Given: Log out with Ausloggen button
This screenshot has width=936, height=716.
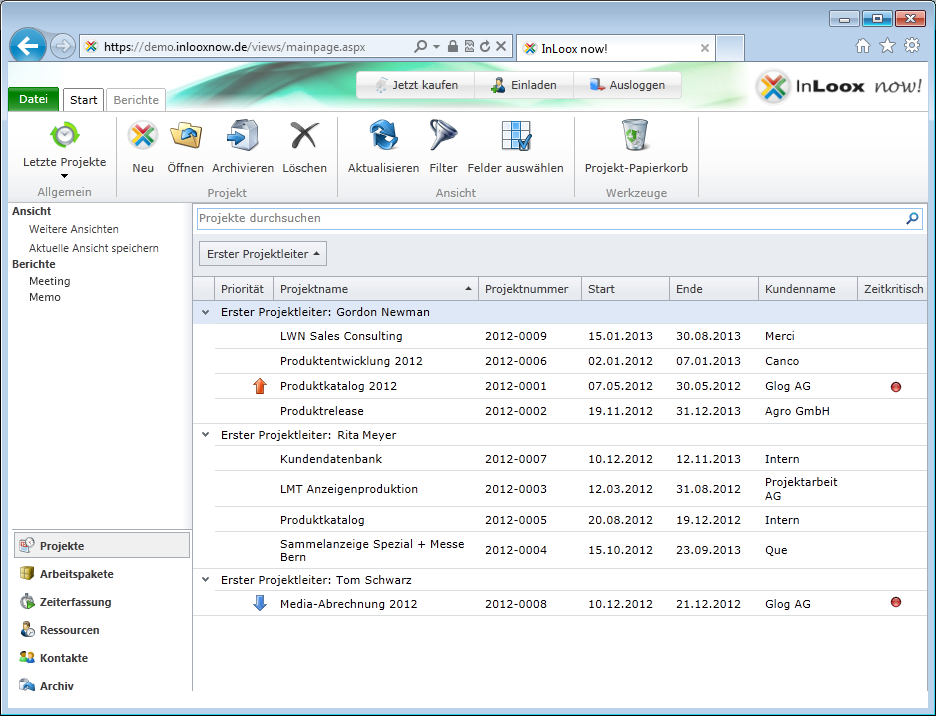Looking at the screenshot, I should coord(627,85).
